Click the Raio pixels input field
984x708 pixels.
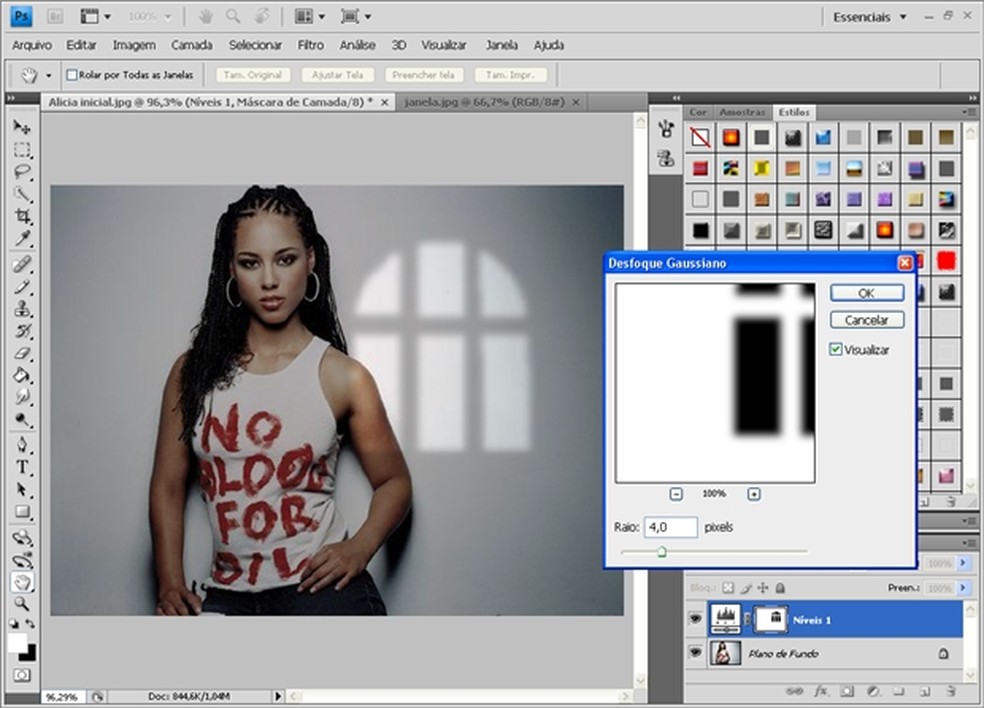pyautogui.click(x=671, y=527)
